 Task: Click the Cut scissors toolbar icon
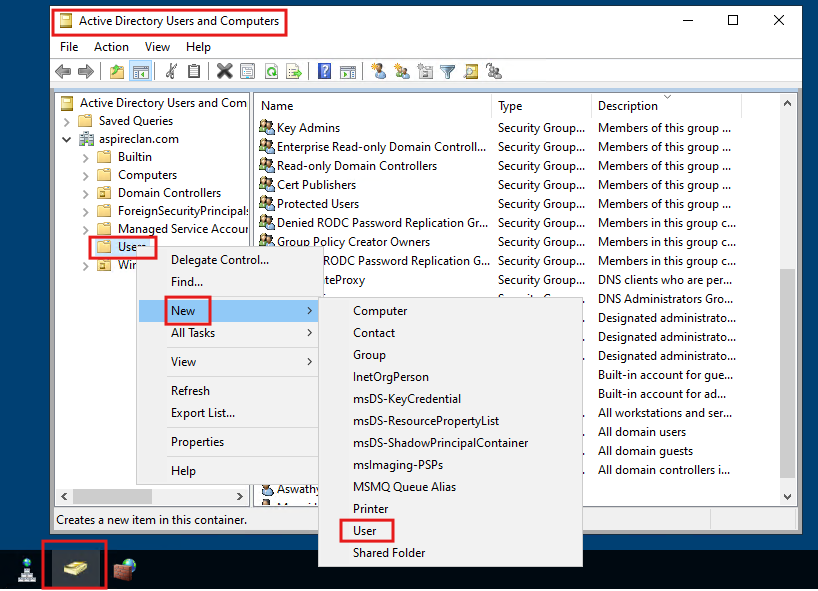tap(171, 71)
